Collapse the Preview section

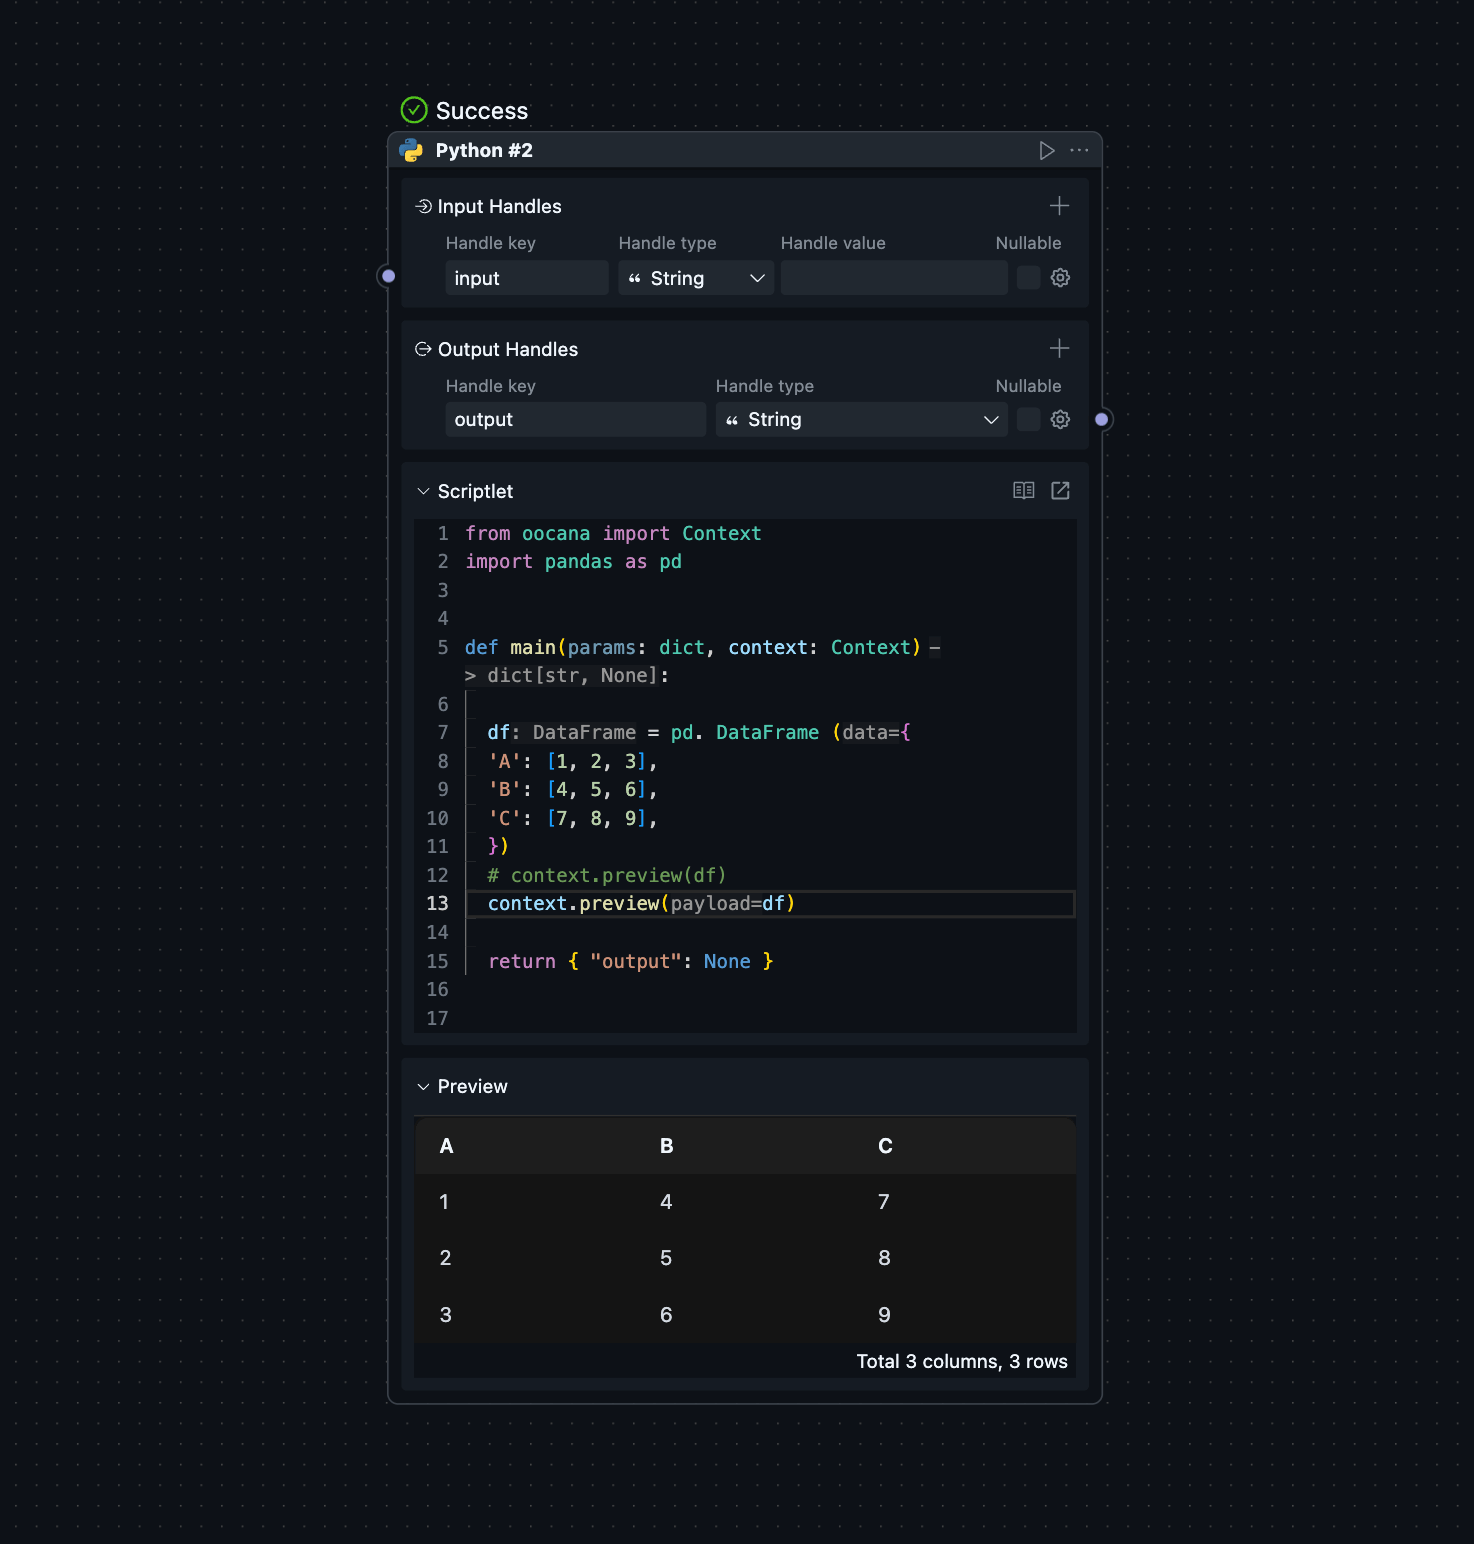click(423, 1087)
